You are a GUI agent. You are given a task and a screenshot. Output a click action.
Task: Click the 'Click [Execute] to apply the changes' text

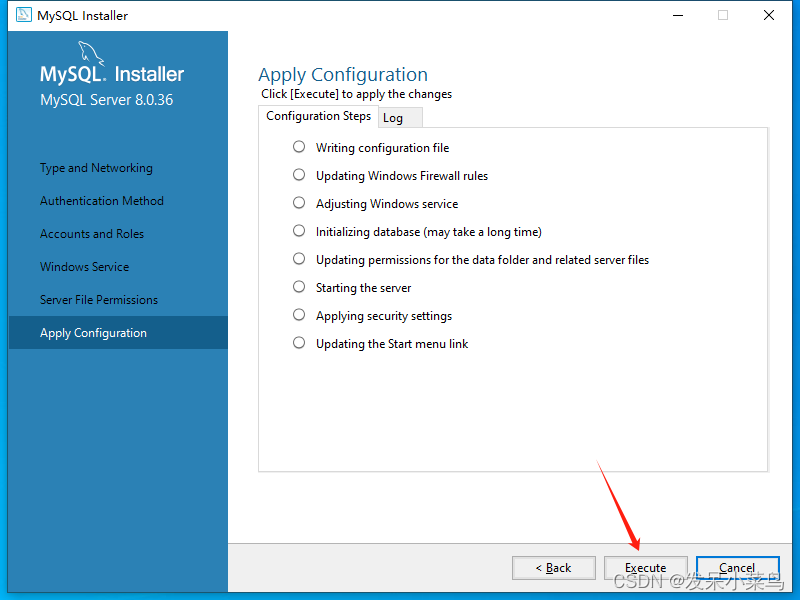[x=357, y=94]
